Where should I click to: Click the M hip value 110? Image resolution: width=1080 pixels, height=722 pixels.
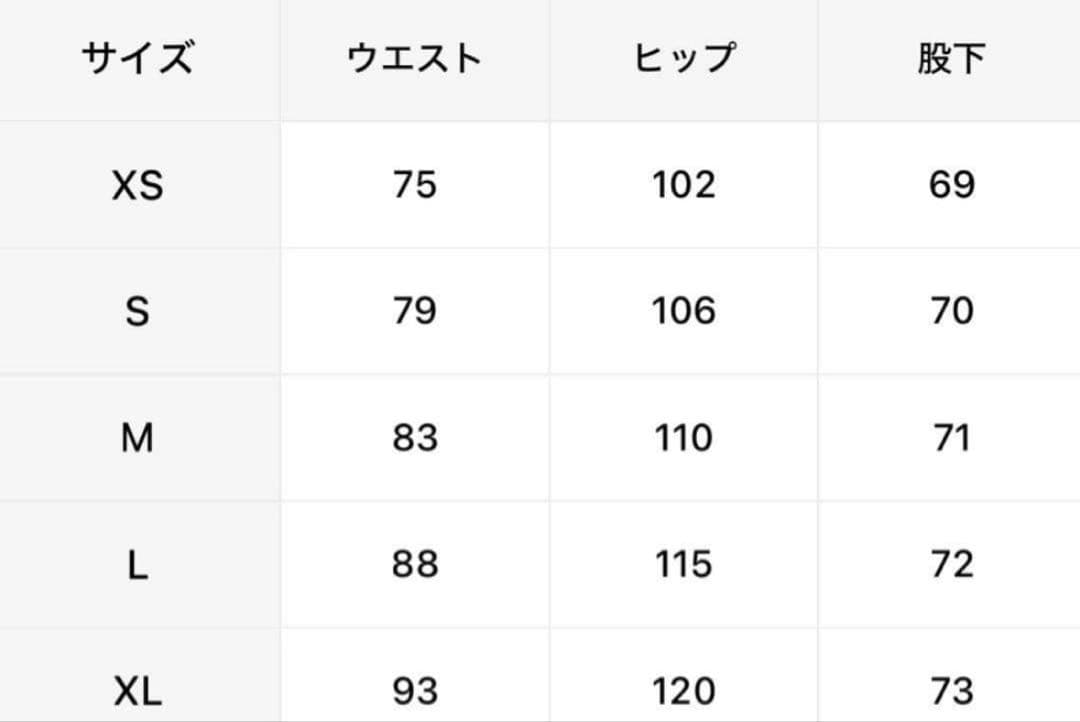(x=684, y=438)
